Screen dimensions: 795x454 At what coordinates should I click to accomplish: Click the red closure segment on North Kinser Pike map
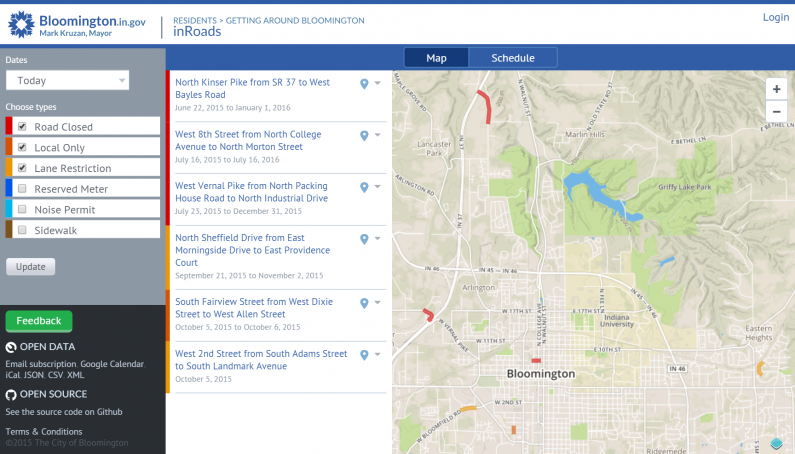pos(485,106)
